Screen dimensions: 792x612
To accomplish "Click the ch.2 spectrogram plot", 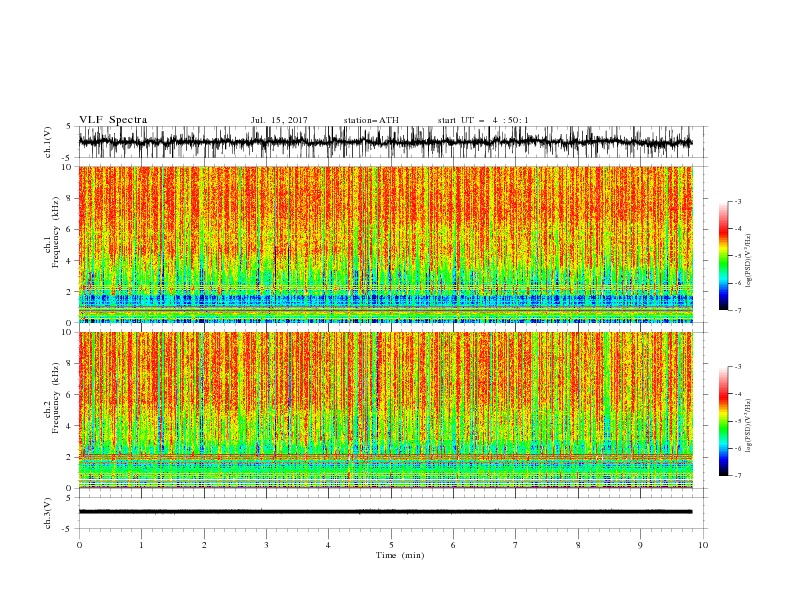I will [x=386, y=410].
